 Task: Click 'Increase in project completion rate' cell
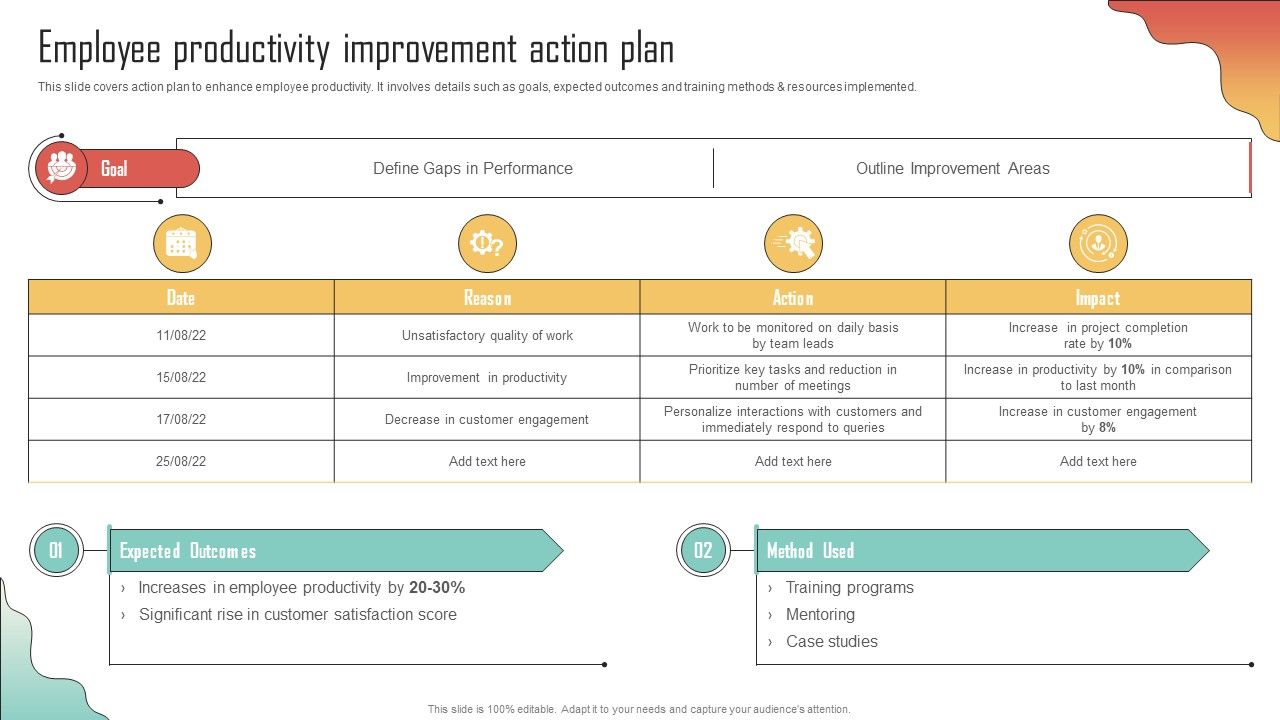(1098, 336)
